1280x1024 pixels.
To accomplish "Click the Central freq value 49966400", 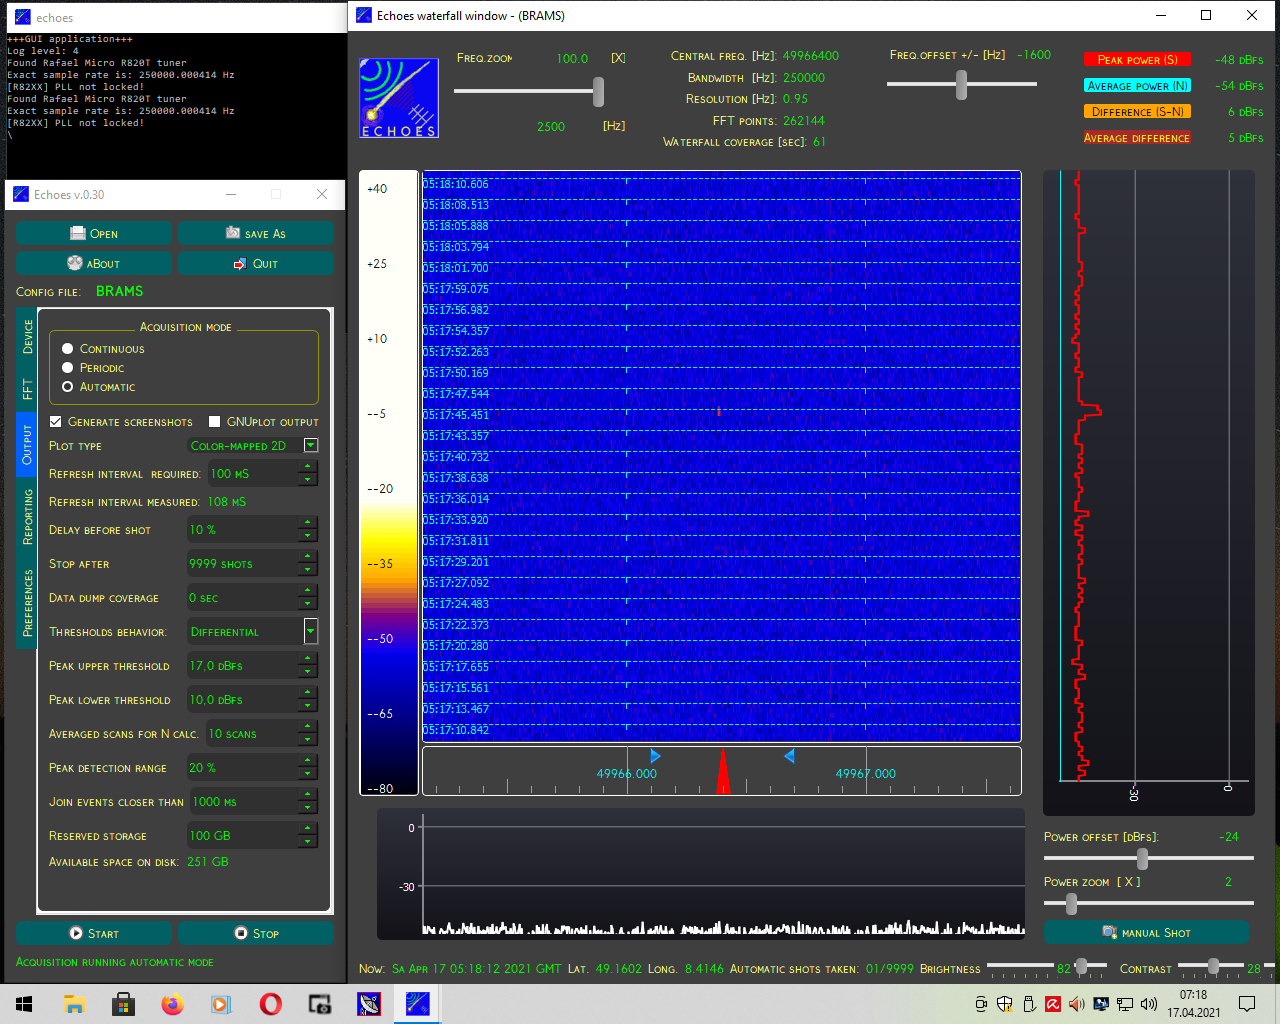I will coord(811,56).
